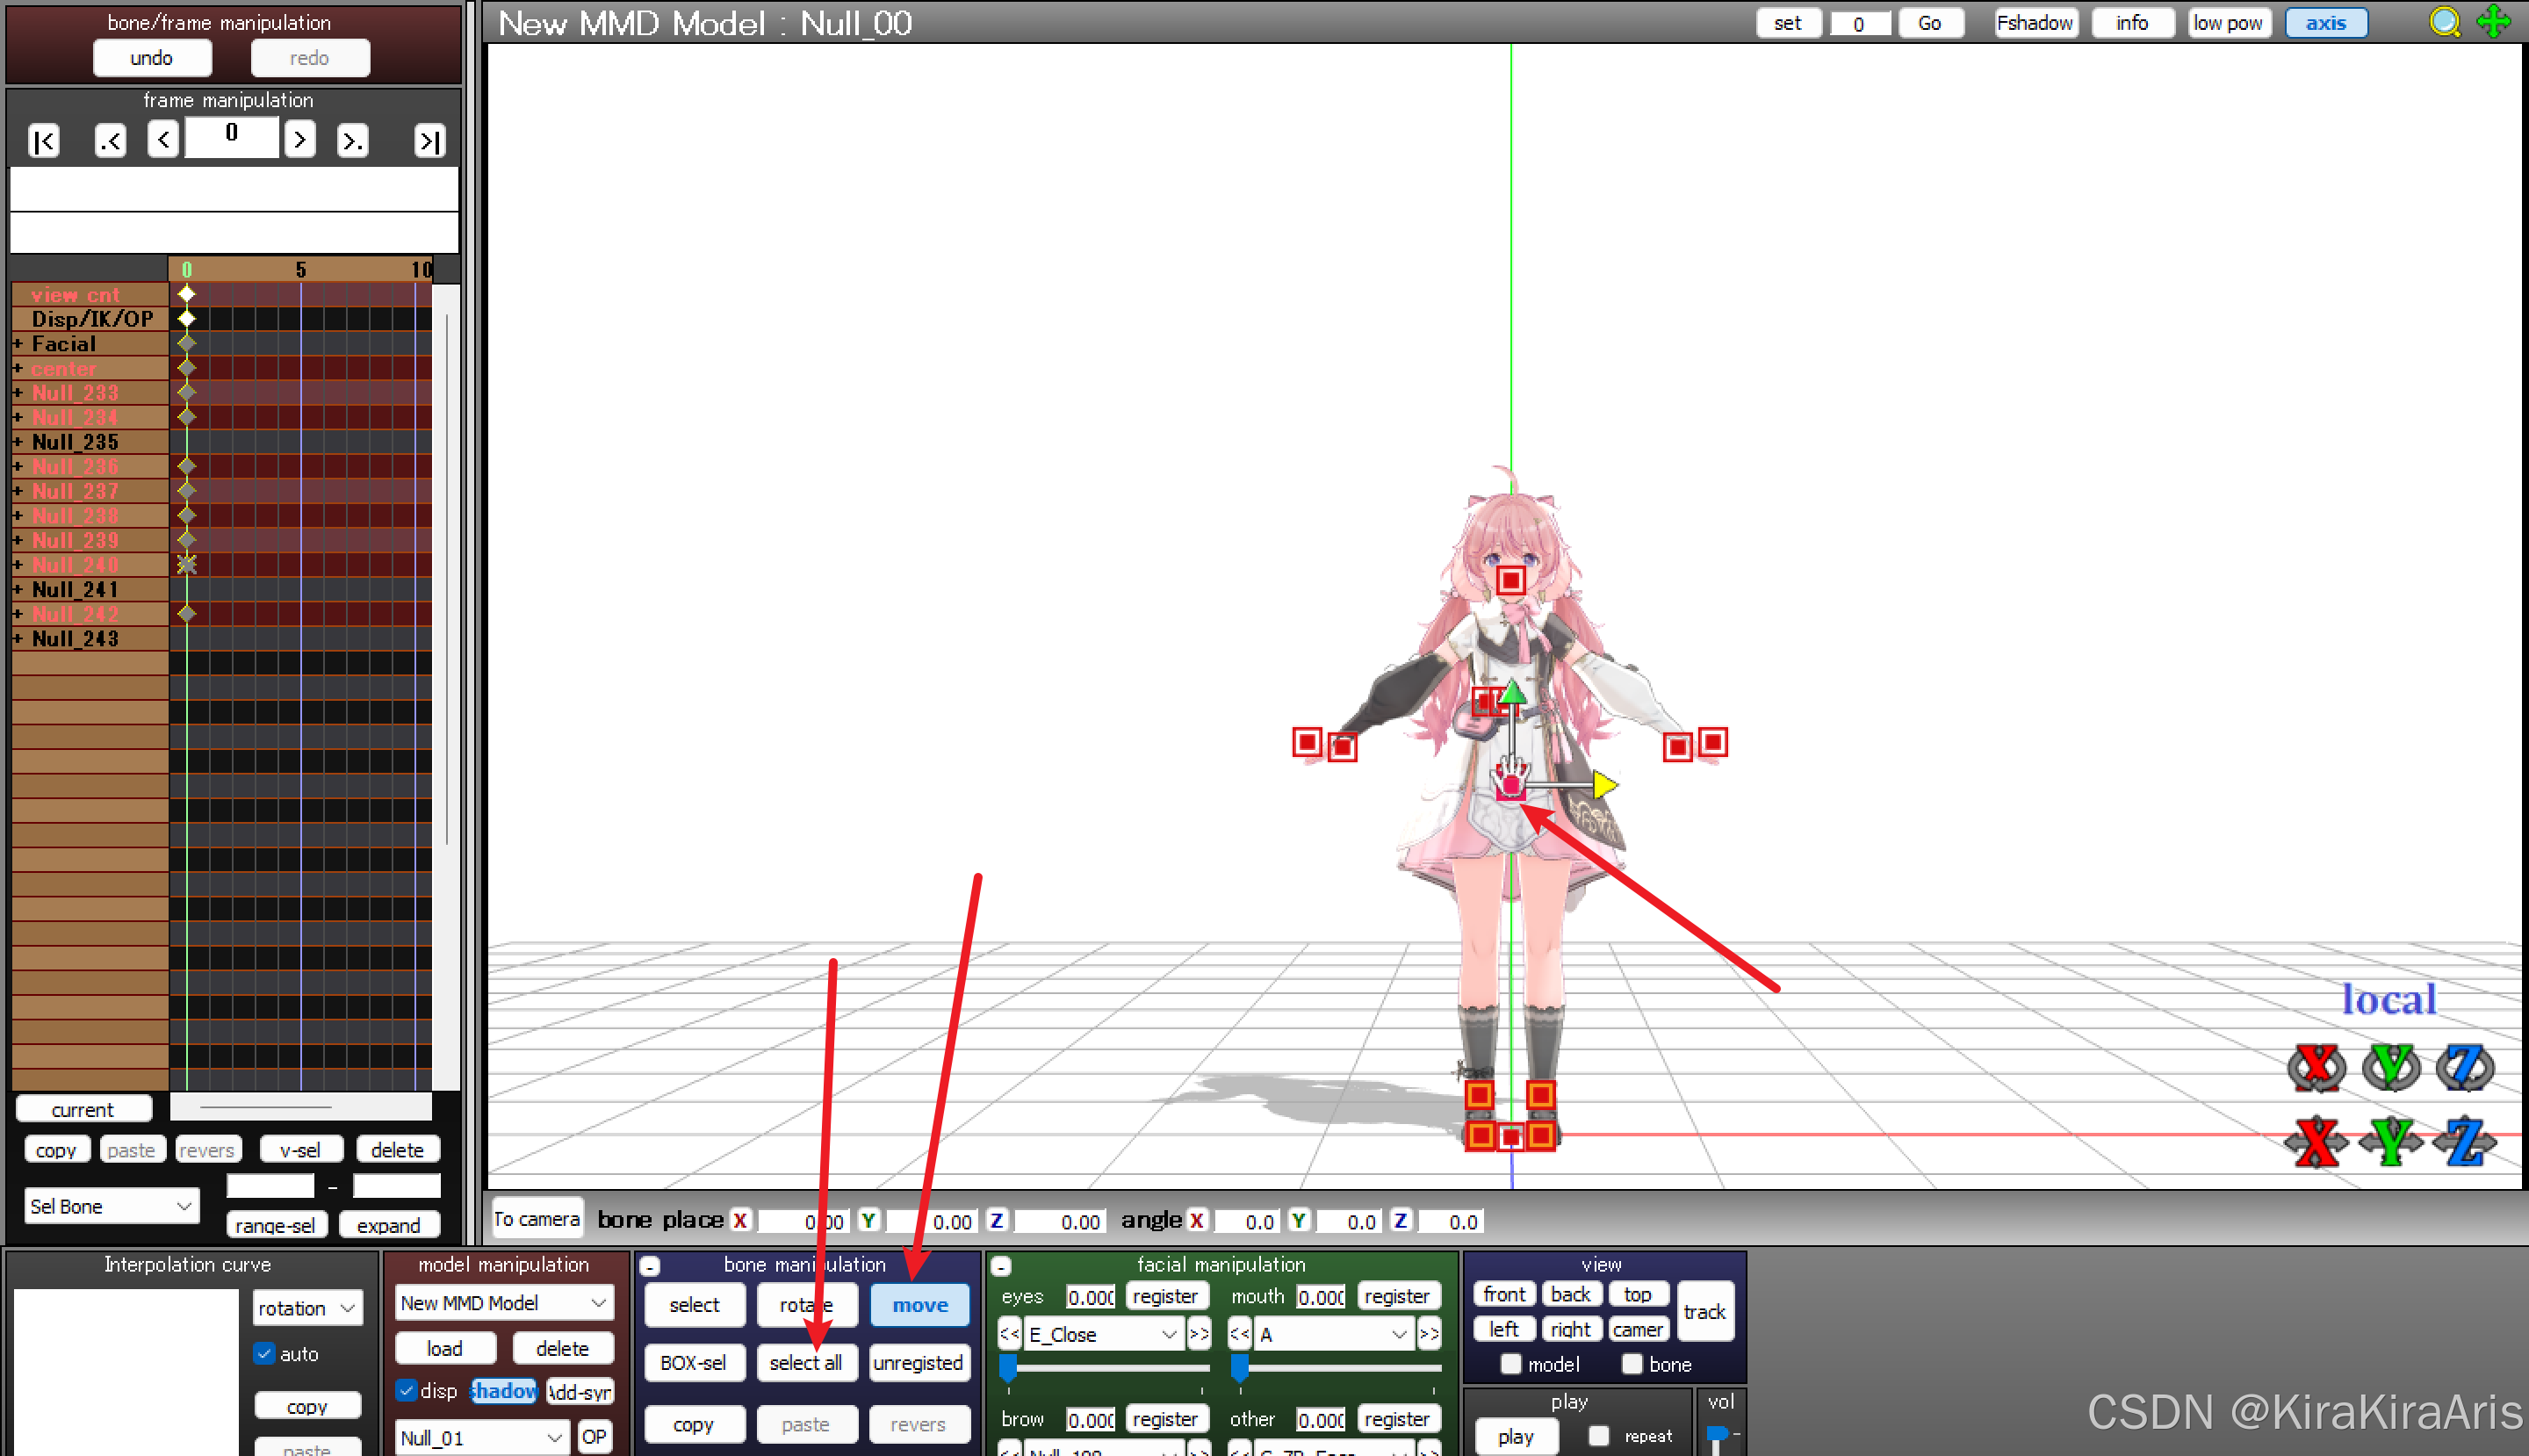Viewport: 2529px width, 1456px height.
Task: Set view to front
Action: [1503, 1294]
